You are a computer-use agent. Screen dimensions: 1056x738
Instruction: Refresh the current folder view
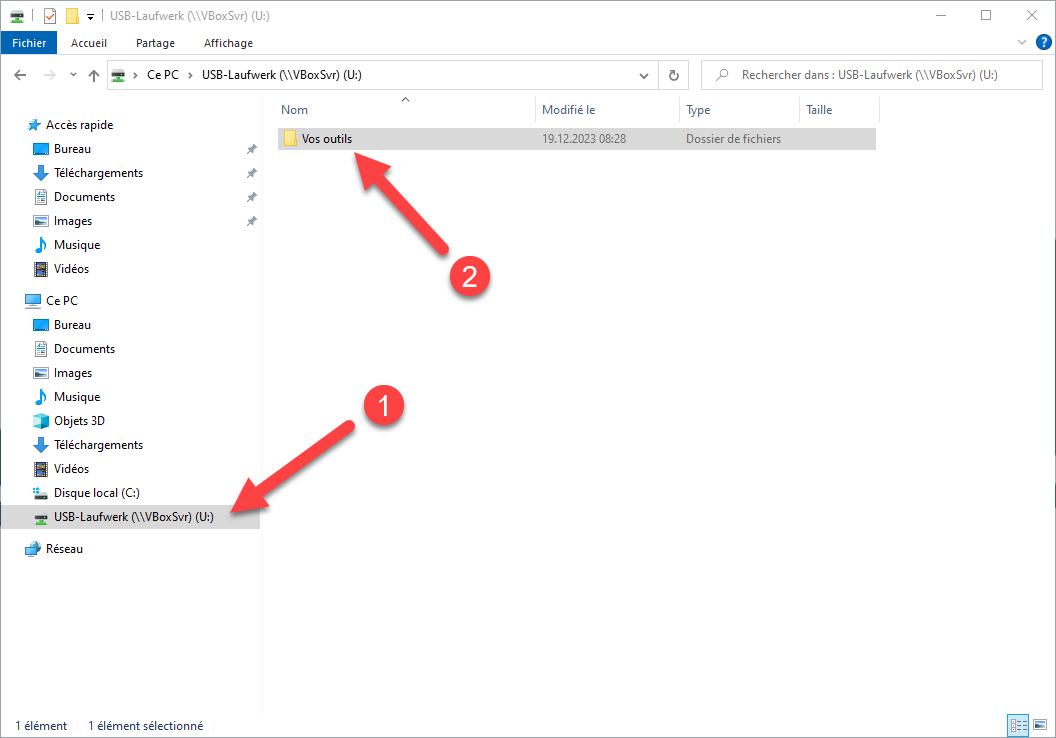pos(673,75)
